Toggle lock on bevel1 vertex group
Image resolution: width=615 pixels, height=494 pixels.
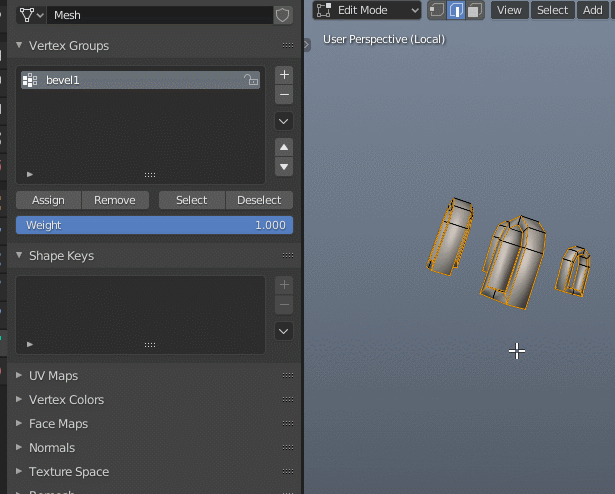coord(251,80)
